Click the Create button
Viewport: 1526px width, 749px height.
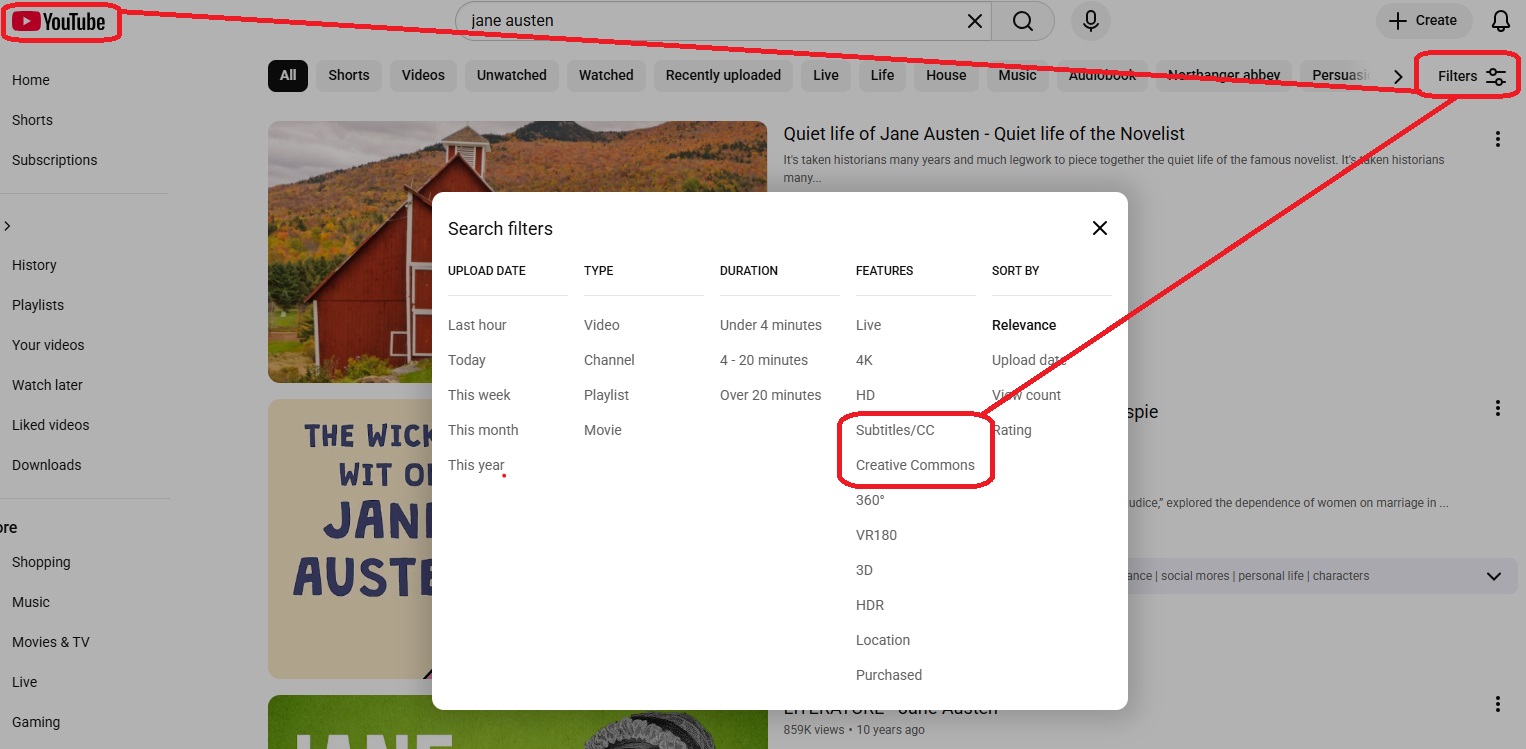1424,20
